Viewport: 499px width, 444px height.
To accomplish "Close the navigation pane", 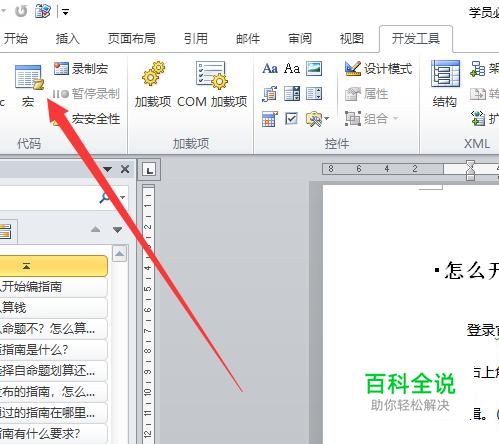I will [x=125, y=169].
